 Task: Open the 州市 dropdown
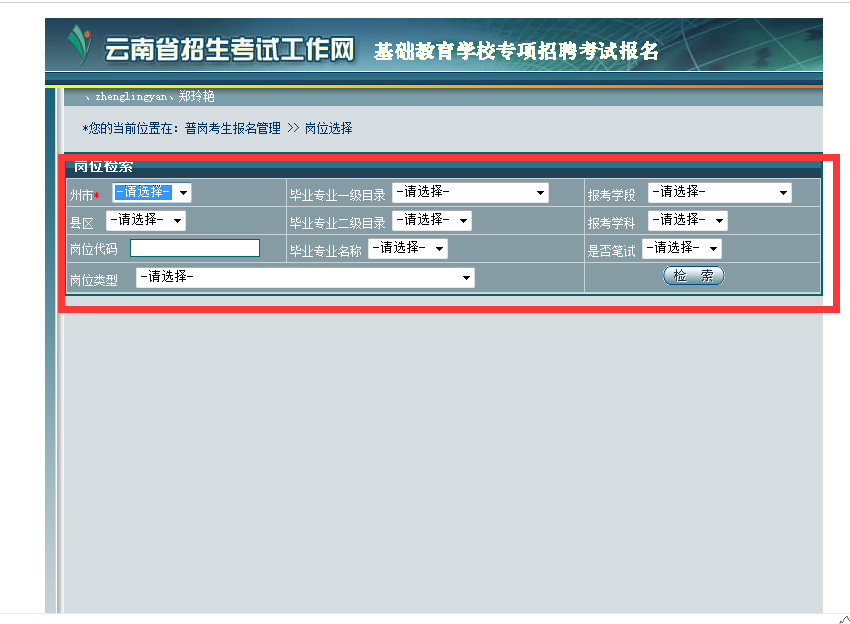(x=152, y=193)
